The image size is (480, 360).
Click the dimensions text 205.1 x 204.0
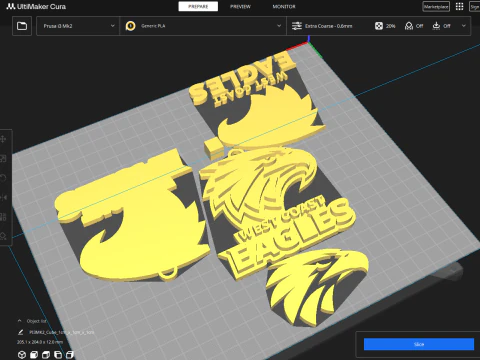(40, 342)
